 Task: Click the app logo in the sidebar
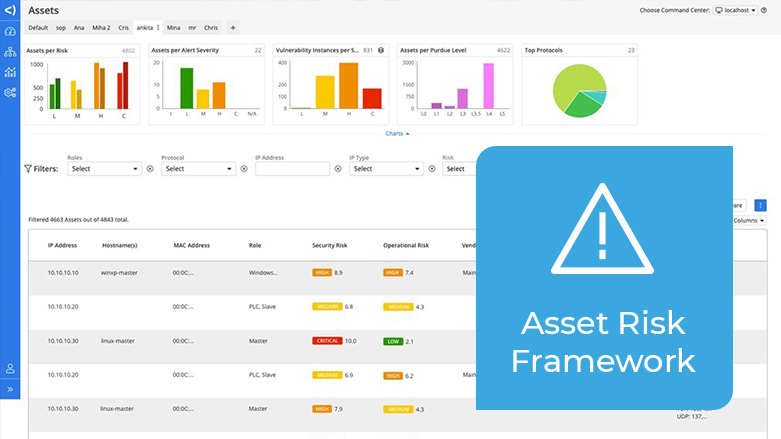point(10,10)
